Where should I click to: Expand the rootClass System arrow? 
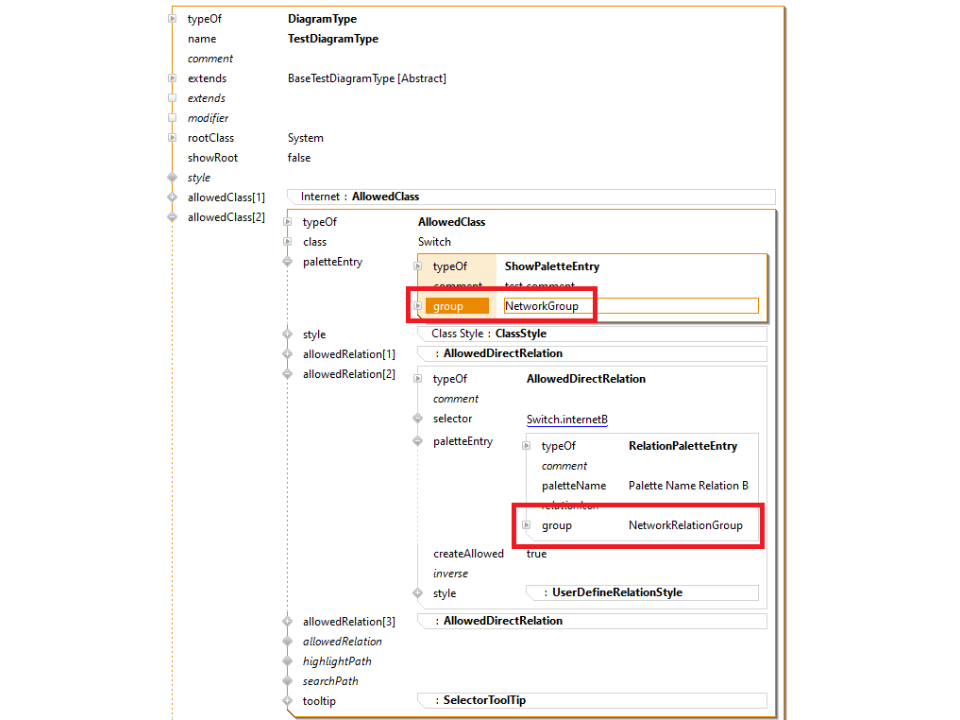173,138
